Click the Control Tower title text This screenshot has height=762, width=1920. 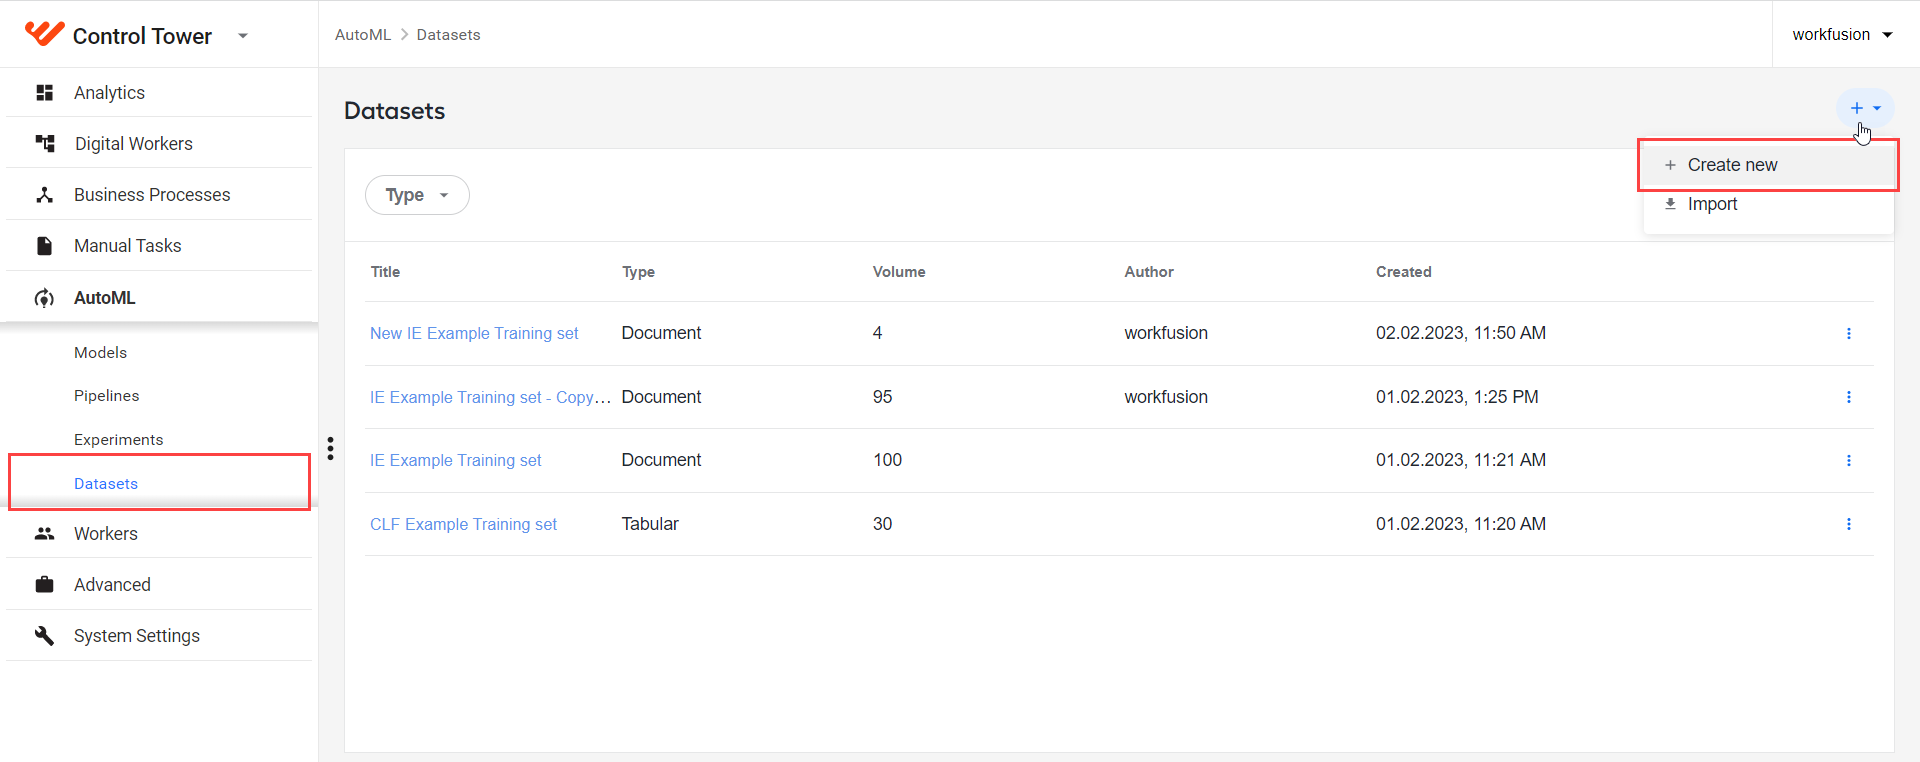(142, 36)
